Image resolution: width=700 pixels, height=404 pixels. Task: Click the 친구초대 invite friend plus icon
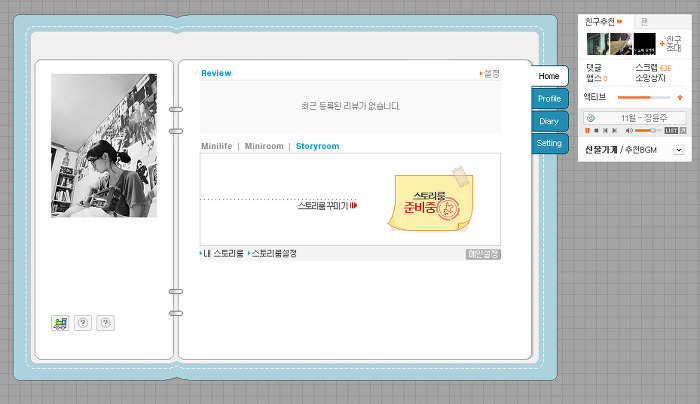[x=662, y=44]
